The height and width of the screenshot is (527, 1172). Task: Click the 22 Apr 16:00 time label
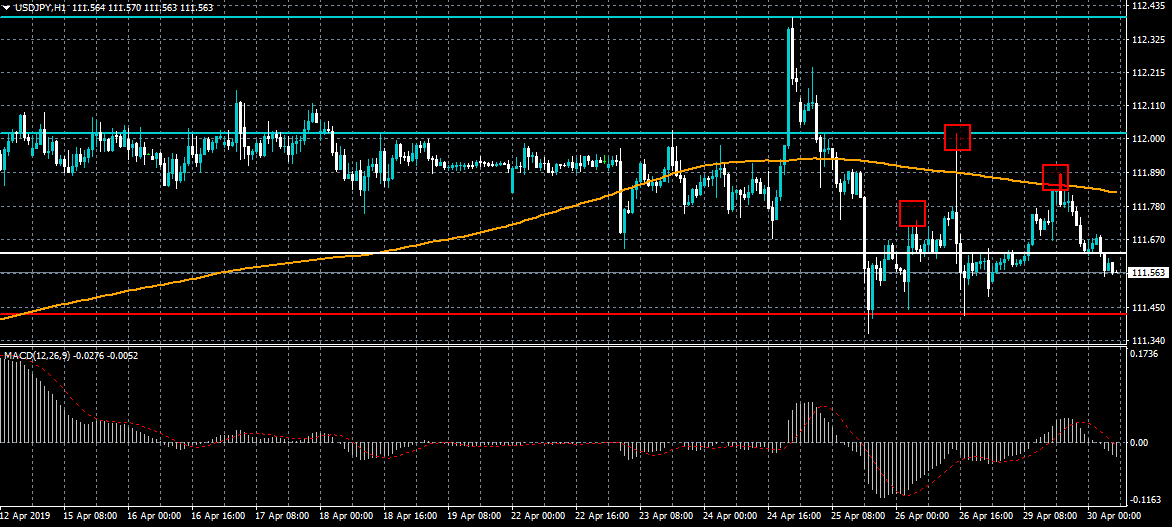tap(602, 516)
